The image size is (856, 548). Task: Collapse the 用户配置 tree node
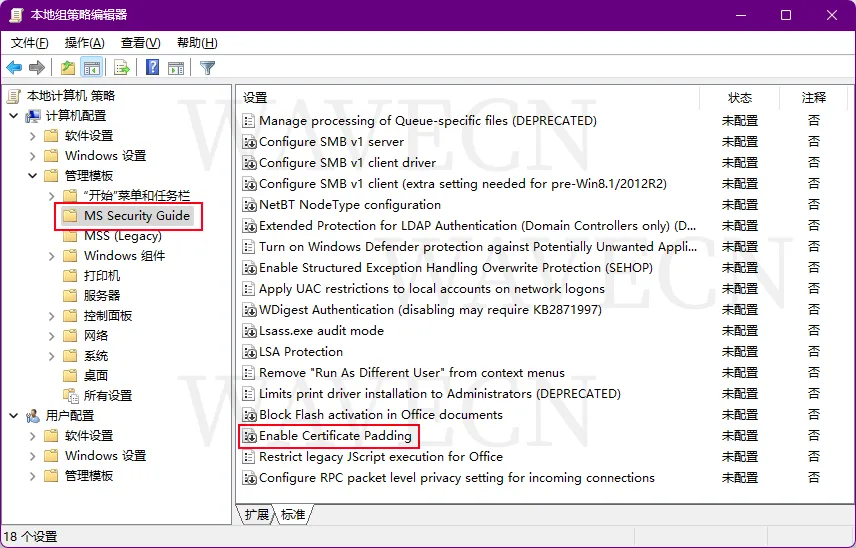tap(14, 416)
